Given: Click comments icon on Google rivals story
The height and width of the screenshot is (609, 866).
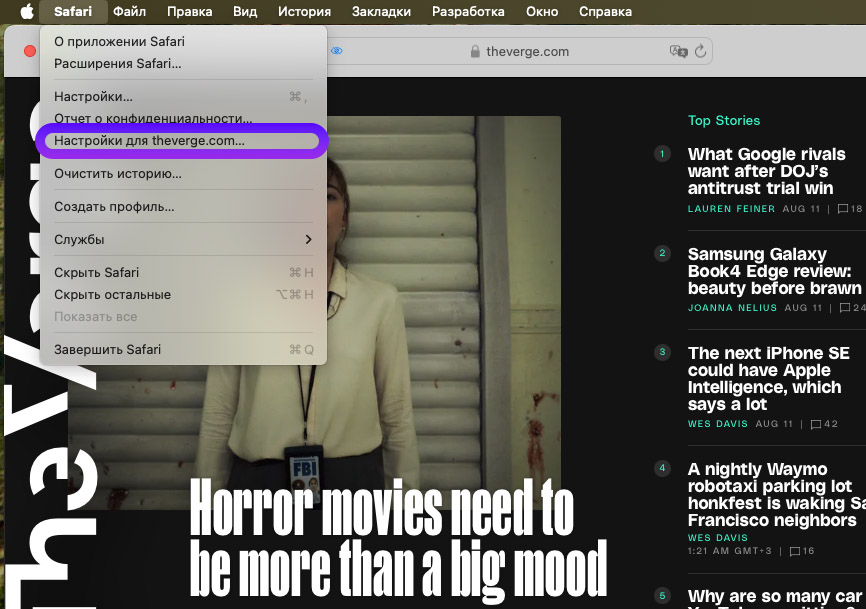Looking at the screenshot, I should (843, 209).
